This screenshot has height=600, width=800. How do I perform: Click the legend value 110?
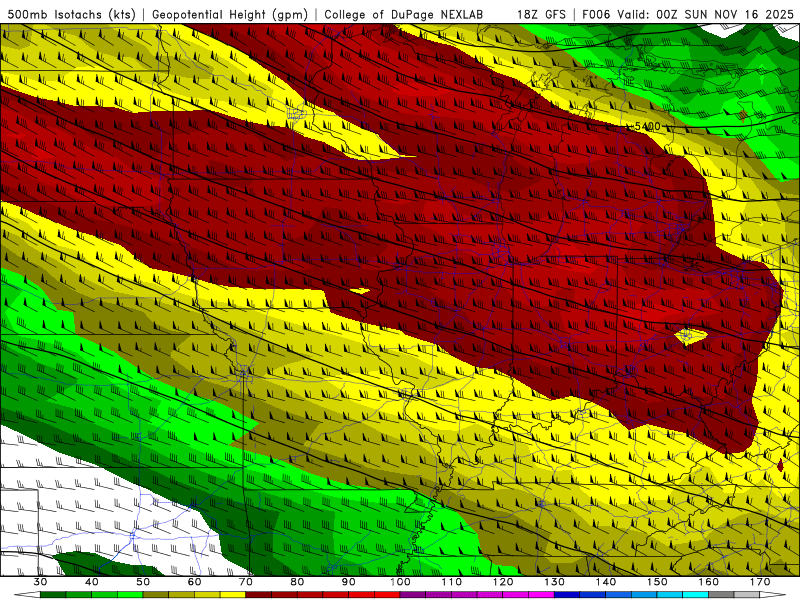pos(452,582)
